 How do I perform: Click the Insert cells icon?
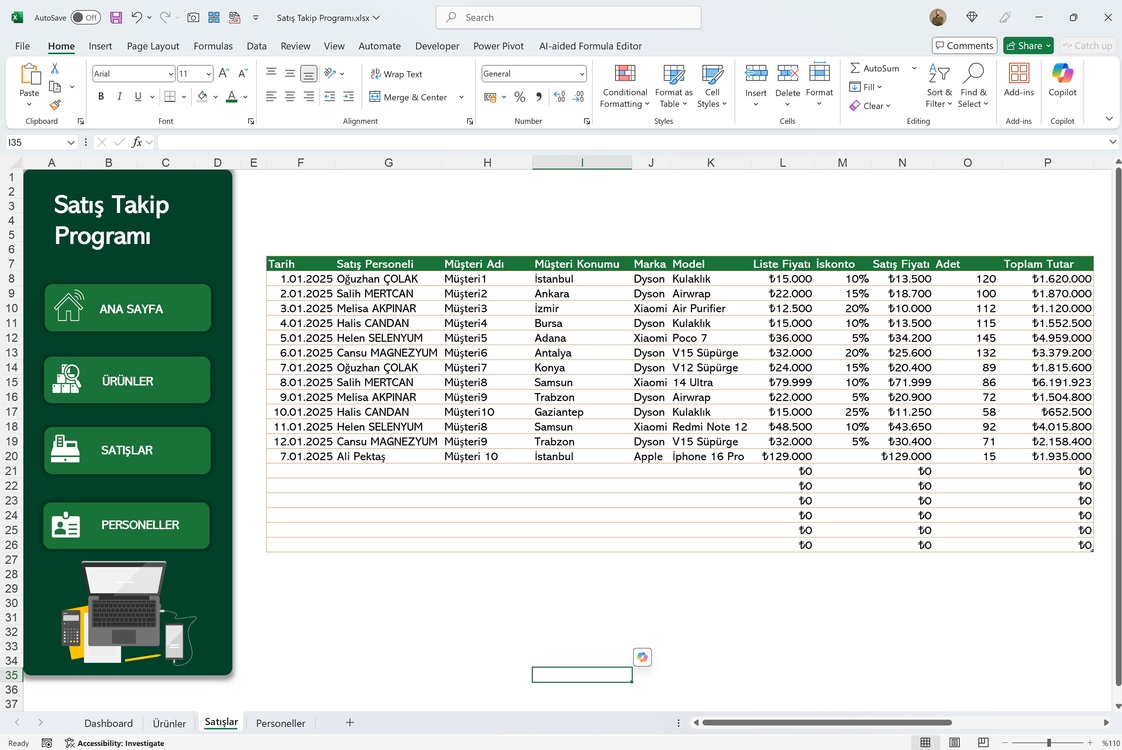(x=756, y=73)
